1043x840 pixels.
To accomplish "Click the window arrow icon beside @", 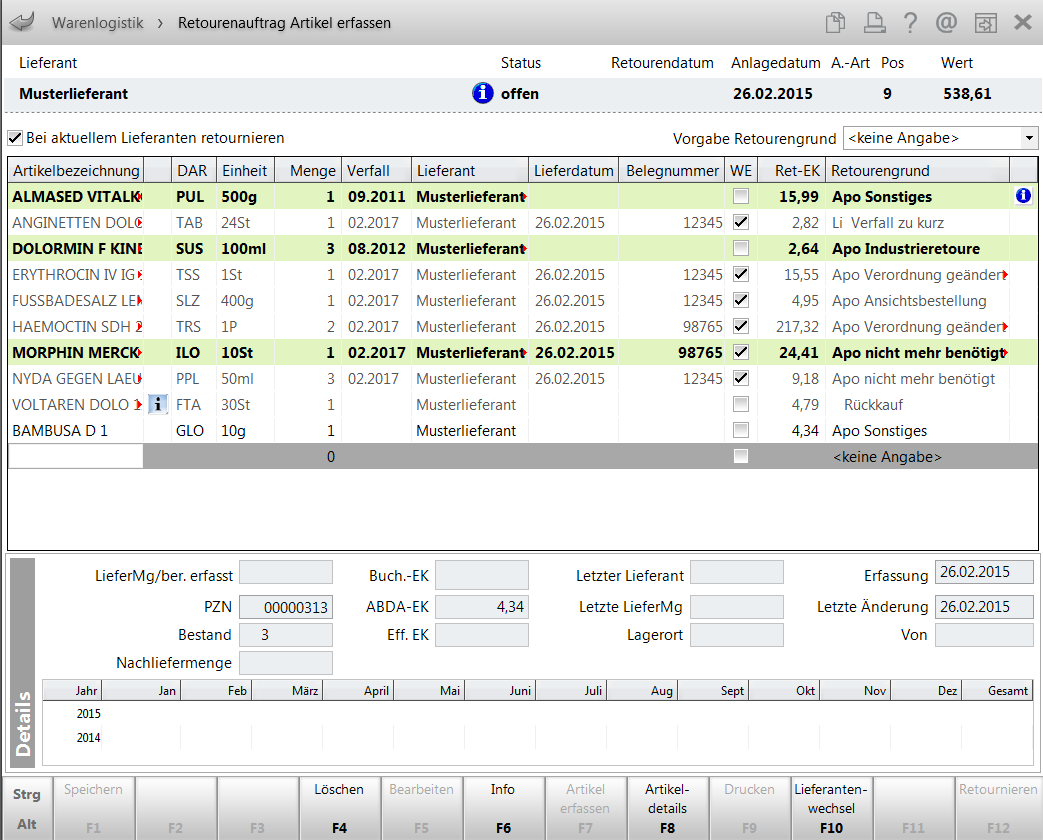I will pos(986,22).
